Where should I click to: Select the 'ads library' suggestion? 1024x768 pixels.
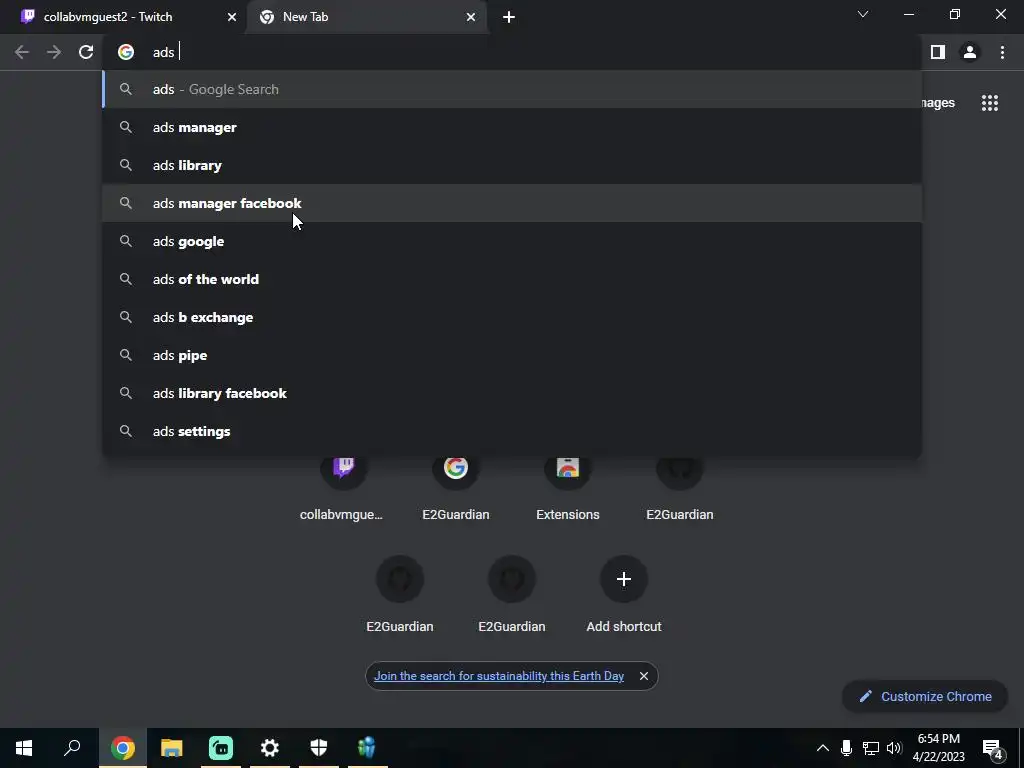(512, 165)
